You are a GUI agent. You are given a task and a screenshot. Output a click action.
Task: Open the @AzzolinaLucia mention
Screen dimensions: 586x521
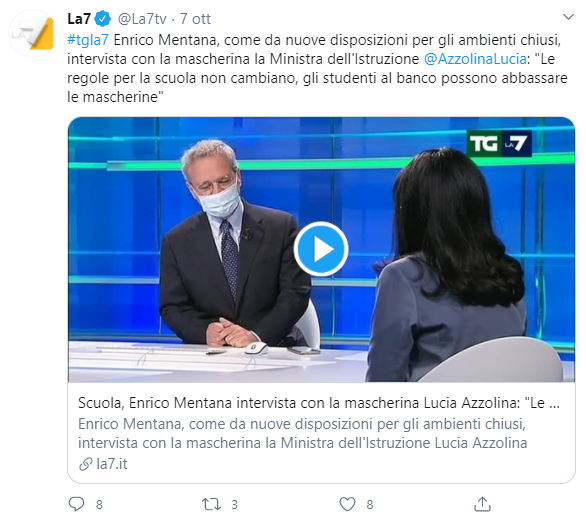pos(475,59)
